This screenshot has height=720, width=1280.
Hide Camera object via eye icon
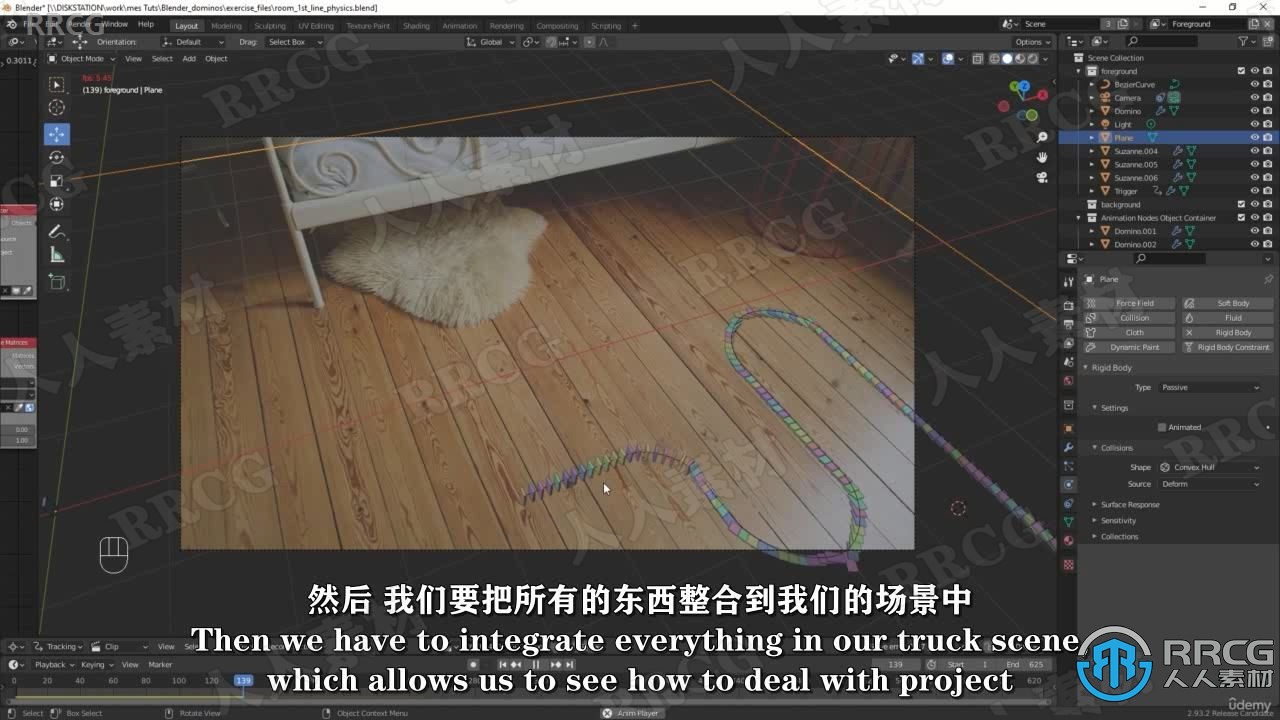pyautogui.click(x=1254, y=98)
